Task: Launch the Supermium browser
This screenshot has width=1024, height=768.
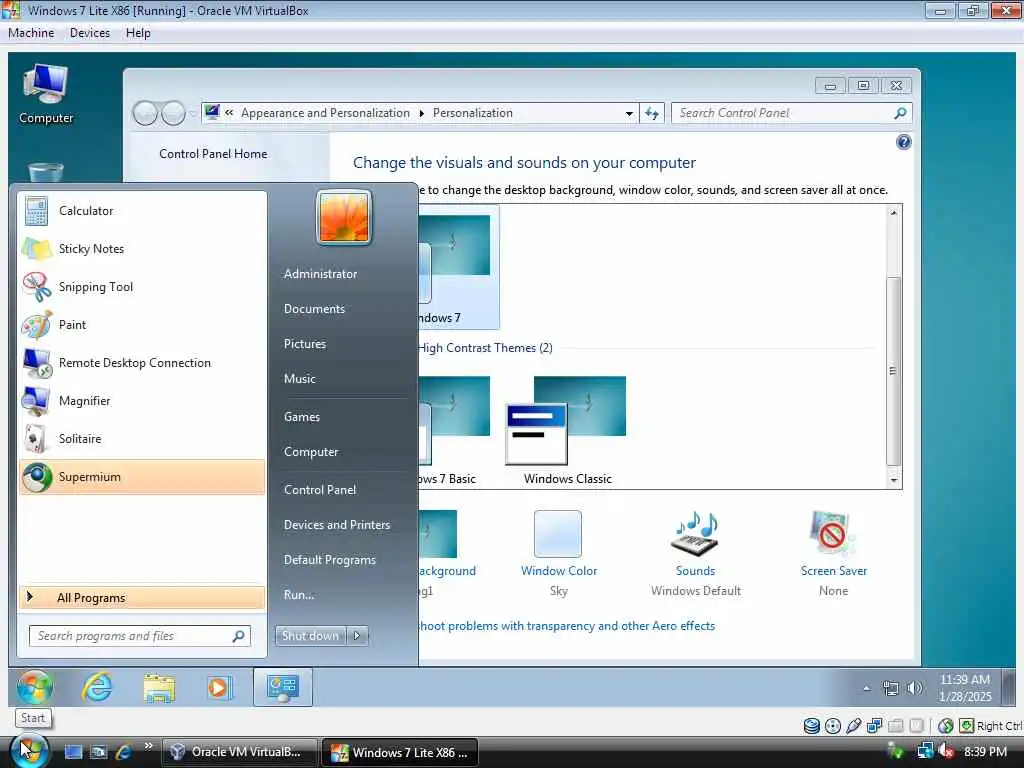Action: [x=142, y=477]
